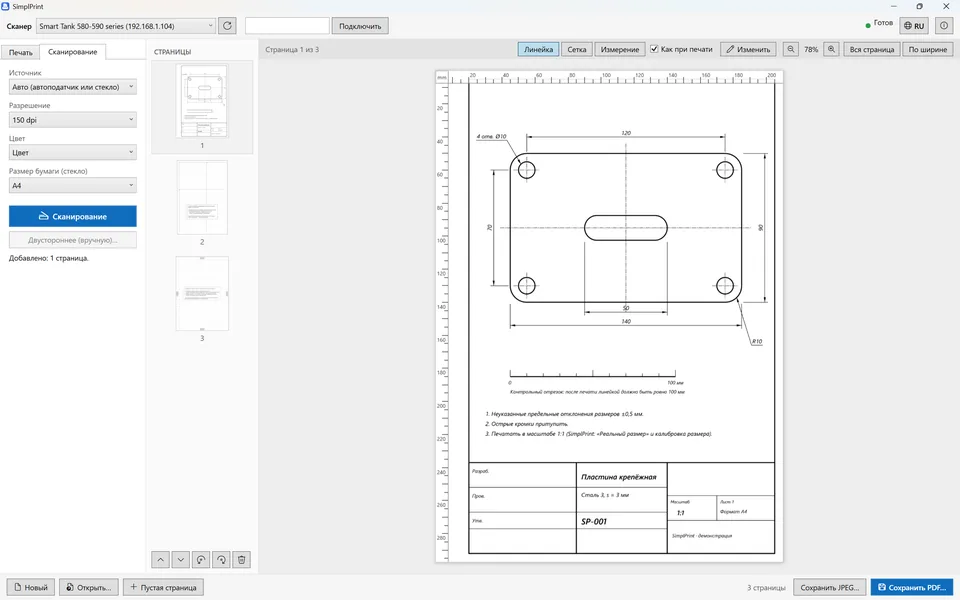Add a blank page with Пустая страница
960x600 pixels.
pyautogui.click(x=163, y=587)
